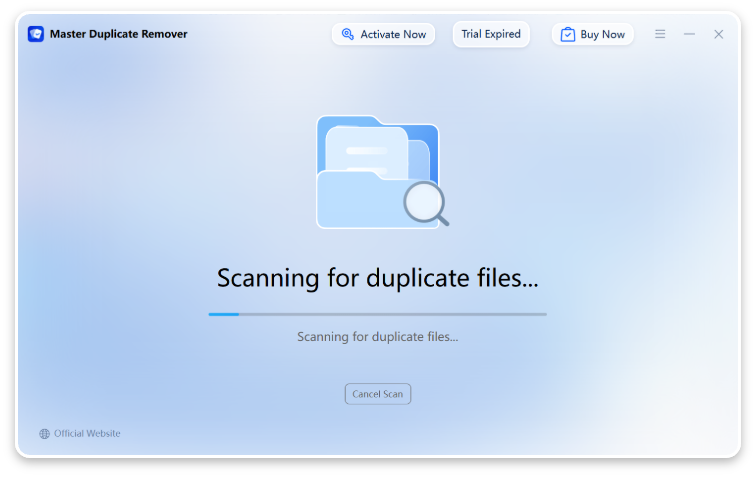Click the Master Duplicate Remover logo icon
The height and width of the screenshot is (477, 756).
36,34
